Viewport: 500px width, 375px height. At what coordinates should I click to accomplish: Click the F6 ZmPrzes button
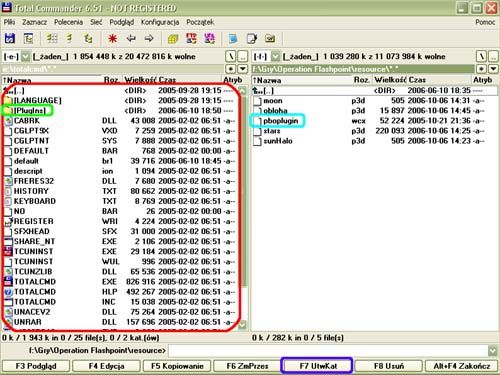click(x=247, y=366)
